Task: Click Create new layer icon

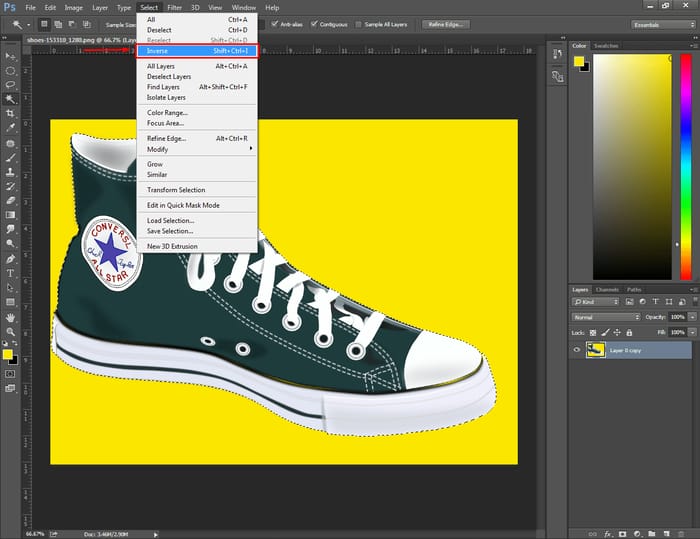Action: point(667,534)
